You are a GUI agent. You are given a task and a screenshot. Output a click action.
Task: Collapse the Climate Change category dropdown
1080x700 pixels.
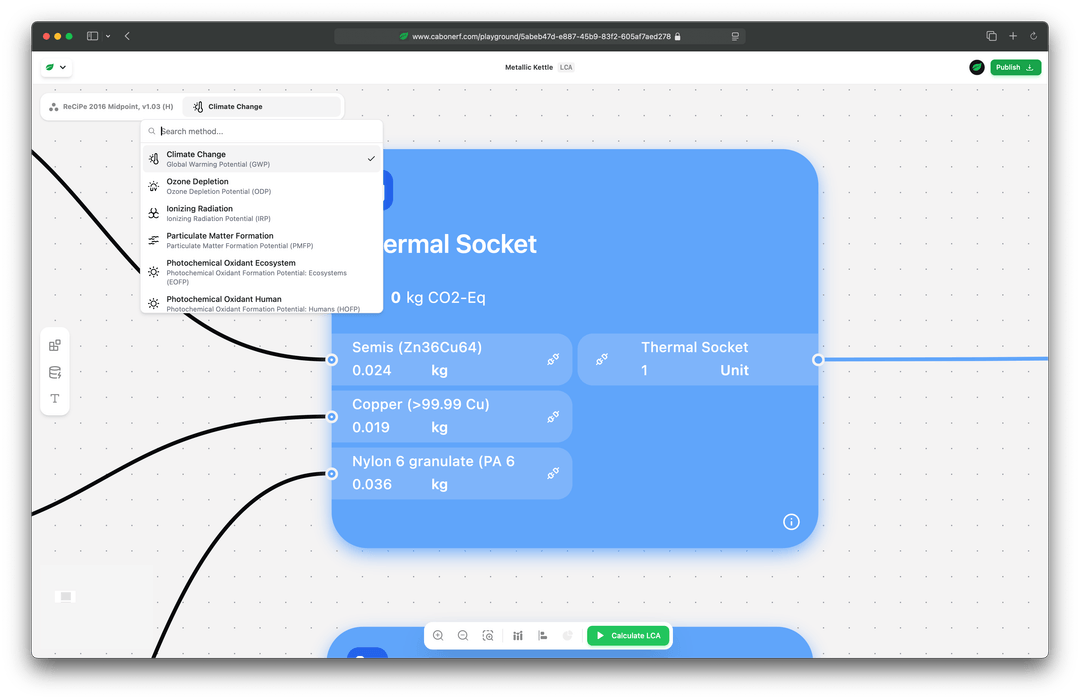(x=262, y=107)
